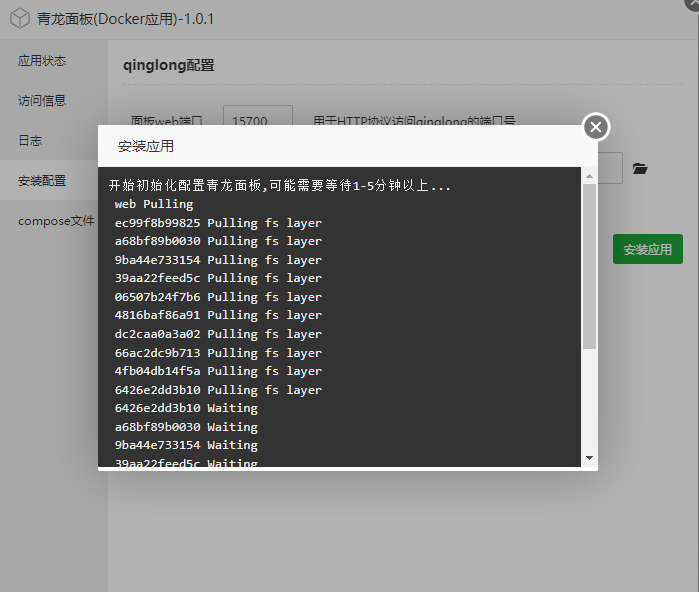Click log line 'ec99f8b99825 Pulling fs layer'
Image resolution: width=699 pixels, height=592 pixels.
218,223
